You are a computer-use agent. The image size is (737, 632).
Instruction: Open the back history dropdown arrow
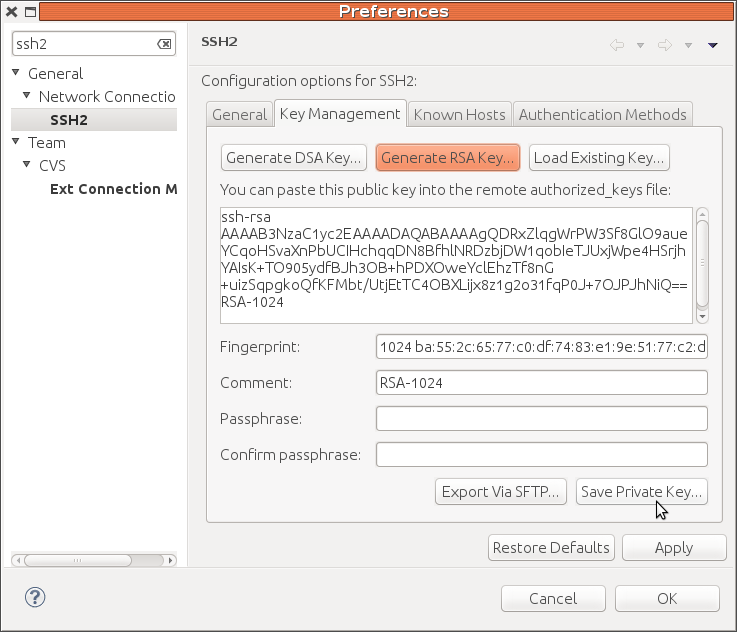point(640,46)
